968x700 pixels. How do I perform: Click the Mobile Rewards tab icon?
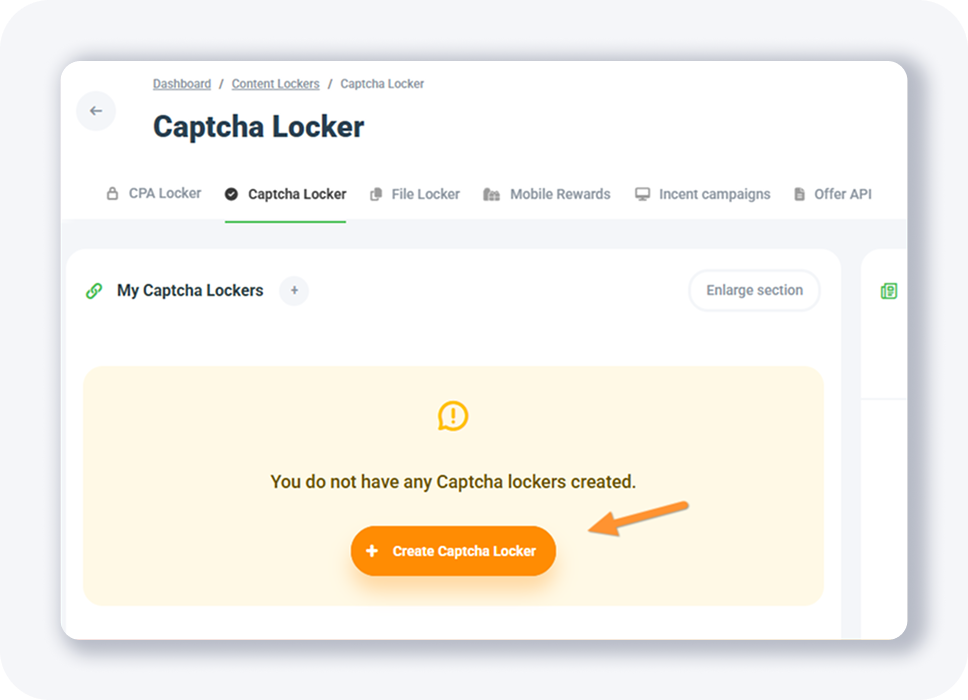click(491, 194)
